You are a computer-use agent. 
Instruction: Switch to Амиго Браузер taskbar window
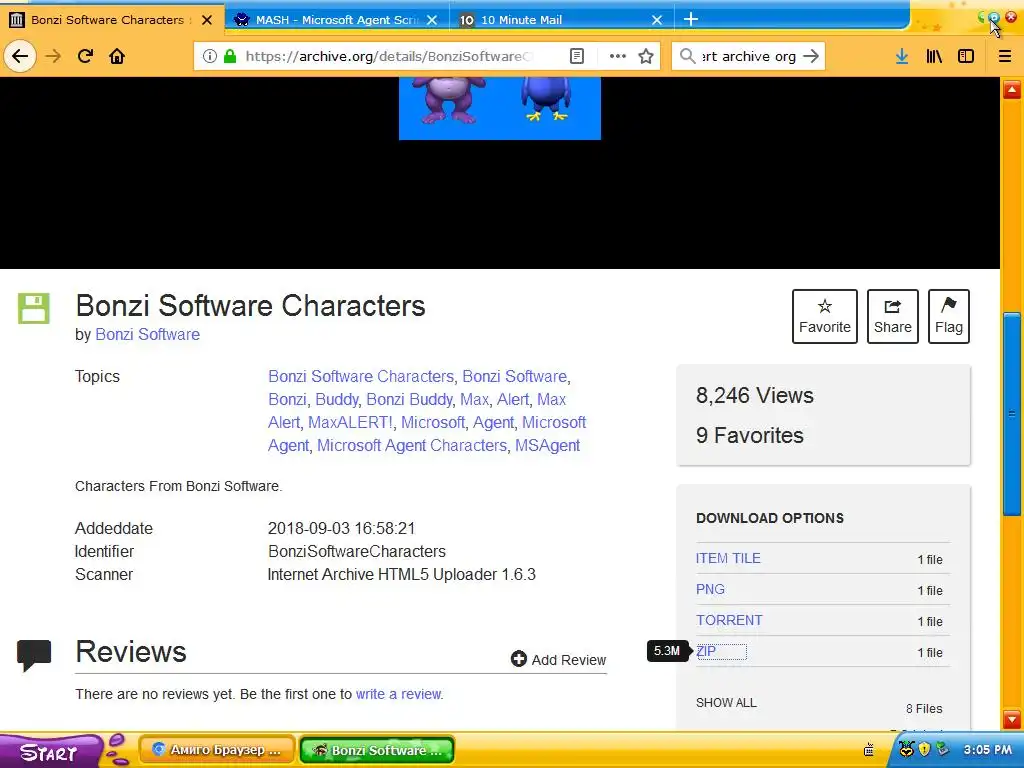pos(217,750)
